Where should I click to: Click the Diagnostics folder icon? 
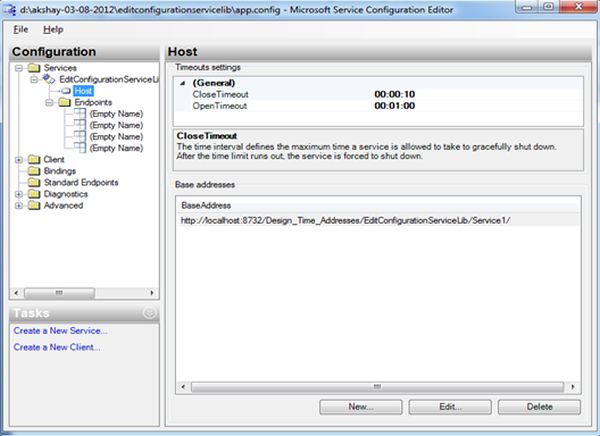pos(34,194)
